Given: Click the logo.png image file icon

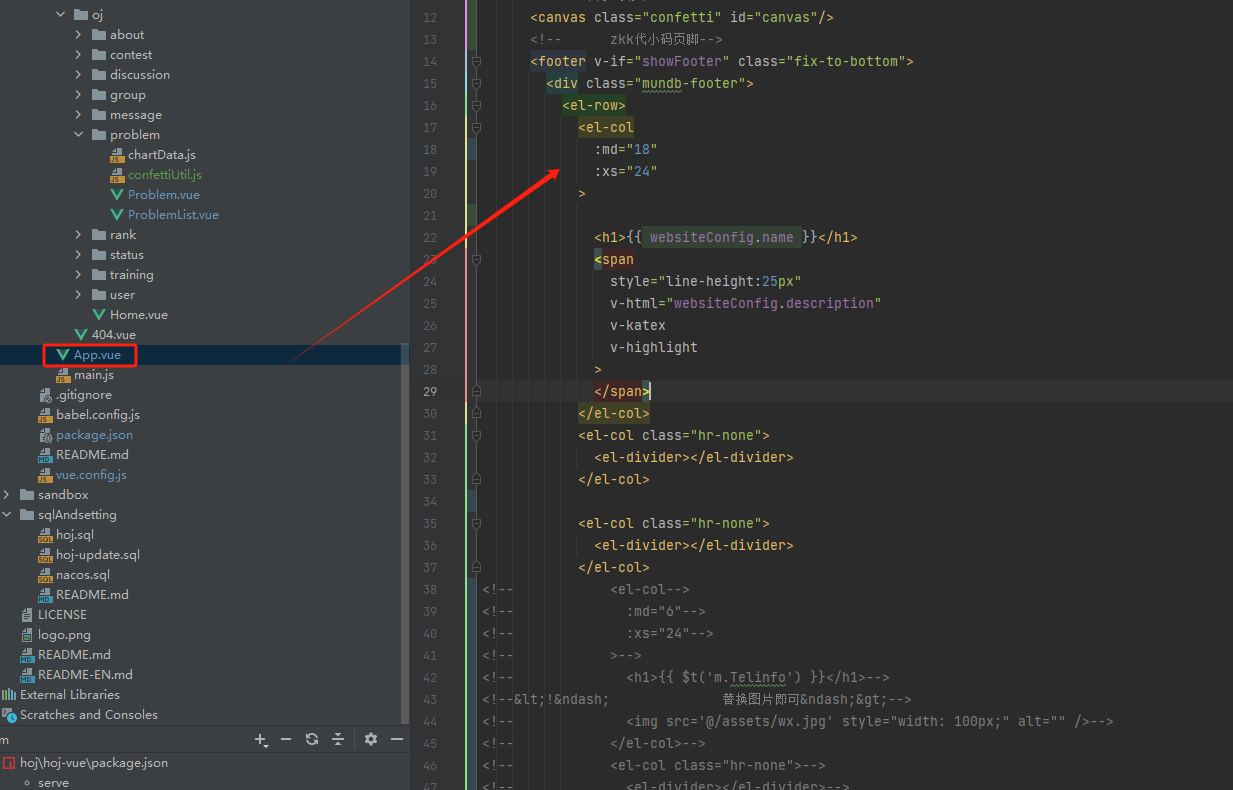Looking at the screenshot, I should pyautogui.click(x=27, y=635).
